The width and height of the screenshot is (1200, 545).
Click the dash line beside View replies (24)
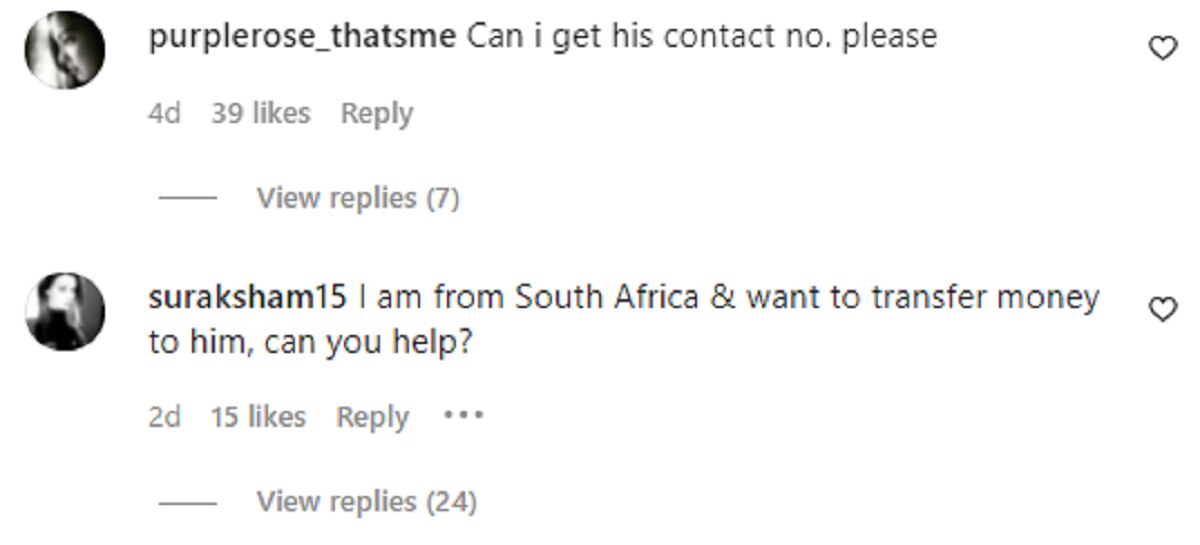188,501
